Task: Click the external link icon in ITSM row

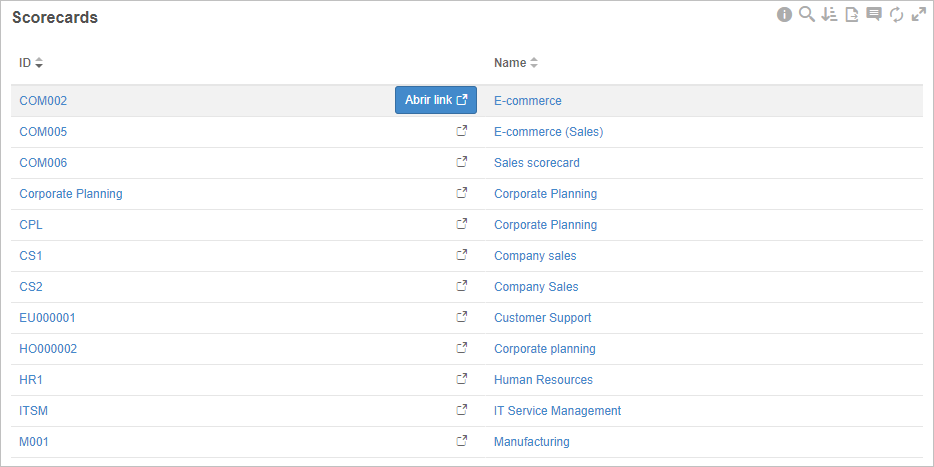Action: [462, 410]
